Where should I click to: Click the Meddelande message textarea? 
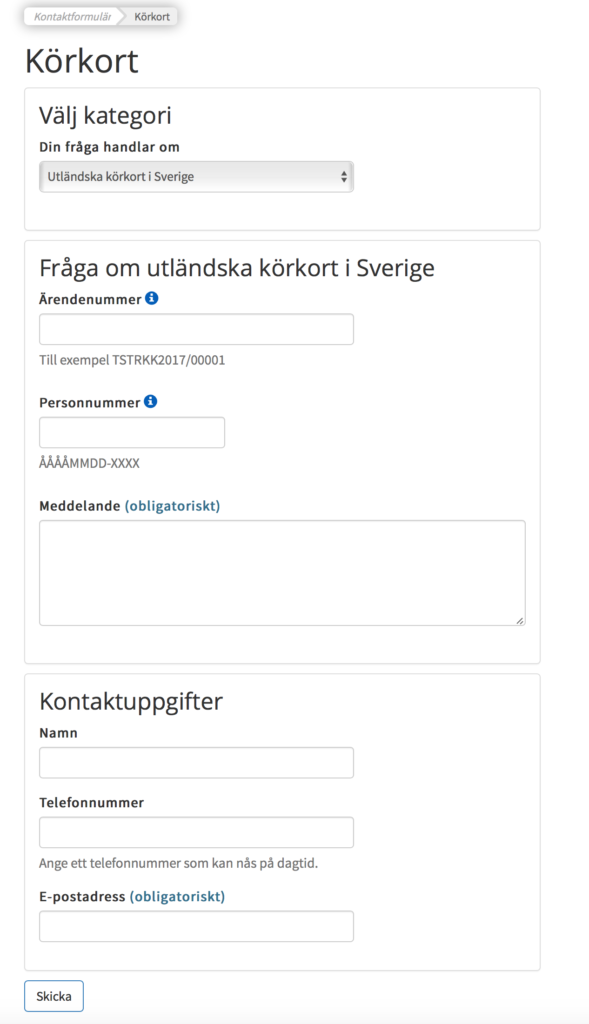pyautogui.click(x=280, y=570)
